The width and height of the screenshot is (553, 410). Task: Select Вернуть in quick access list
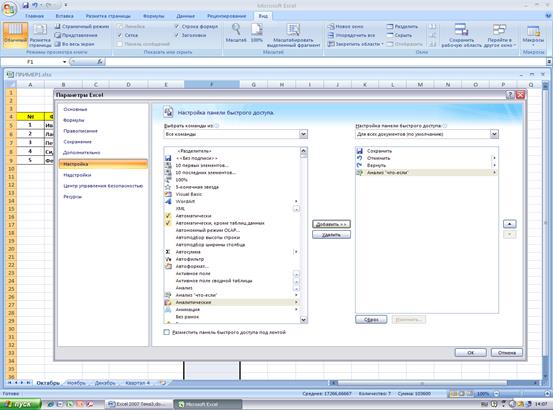click(x=427, y=165)
